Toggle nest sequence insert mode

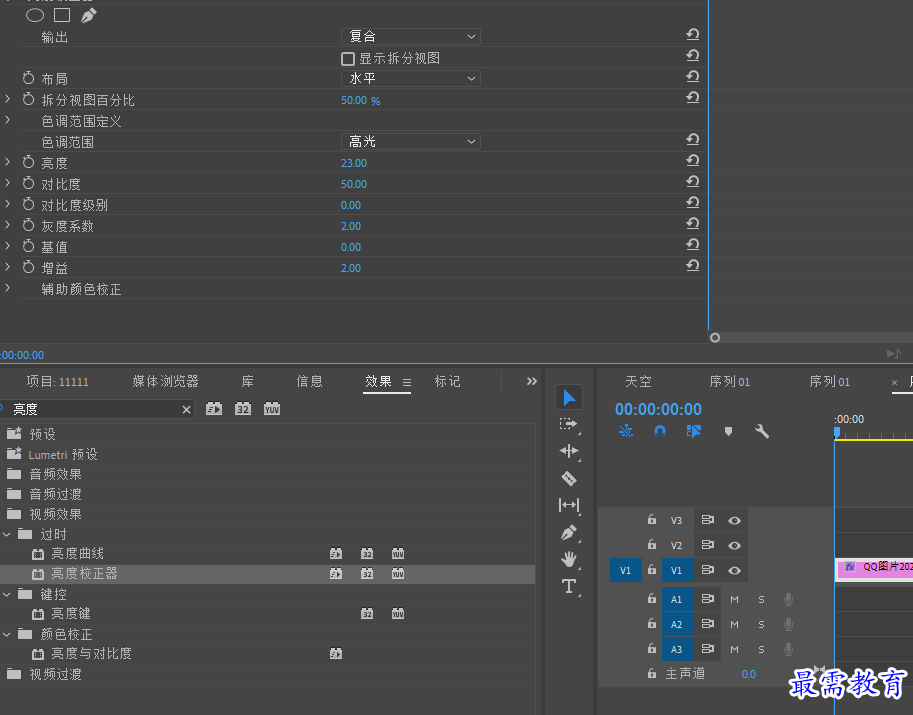(626, 431)
